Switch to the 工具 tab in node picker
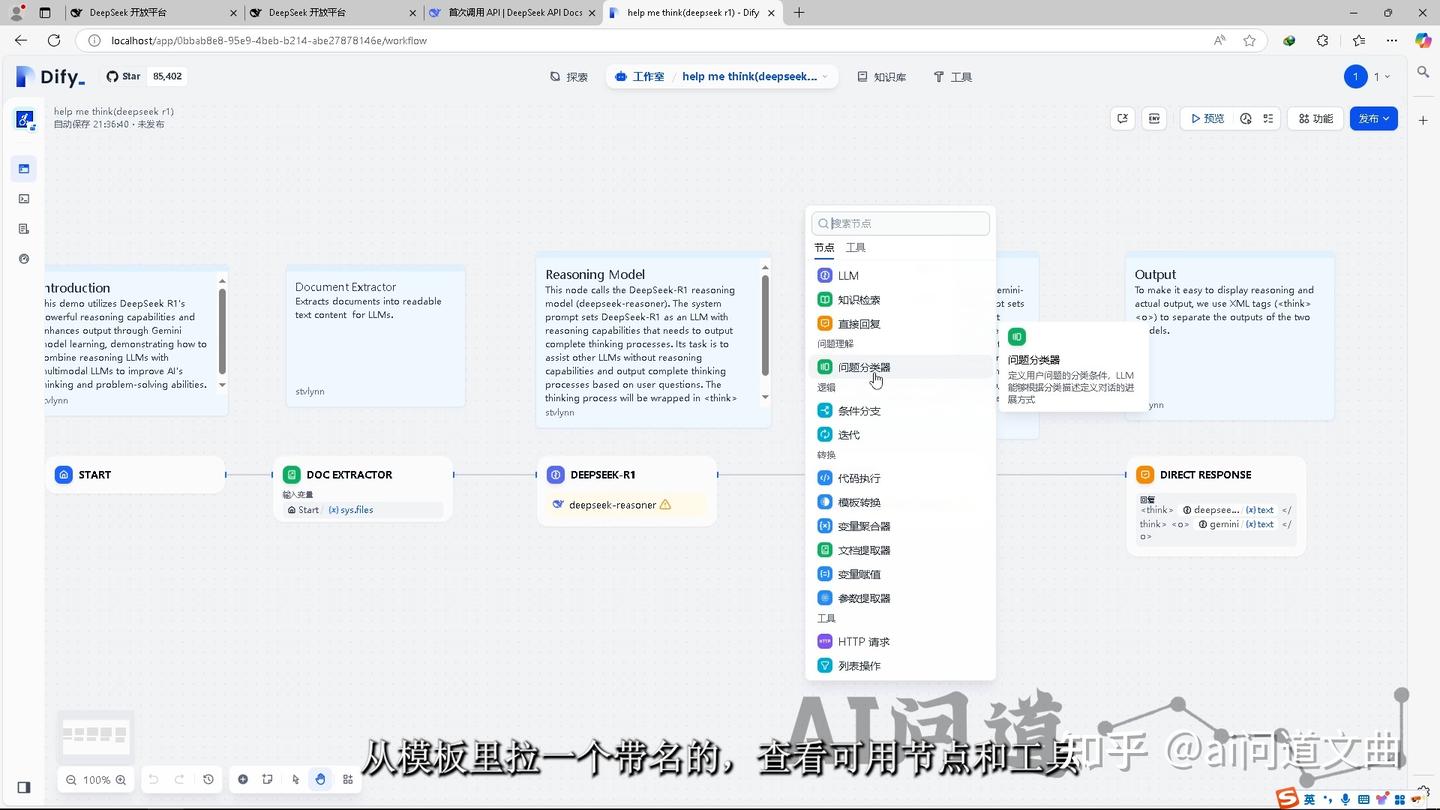This screenshot has width=1440, height=810. (x=855, y=247)
